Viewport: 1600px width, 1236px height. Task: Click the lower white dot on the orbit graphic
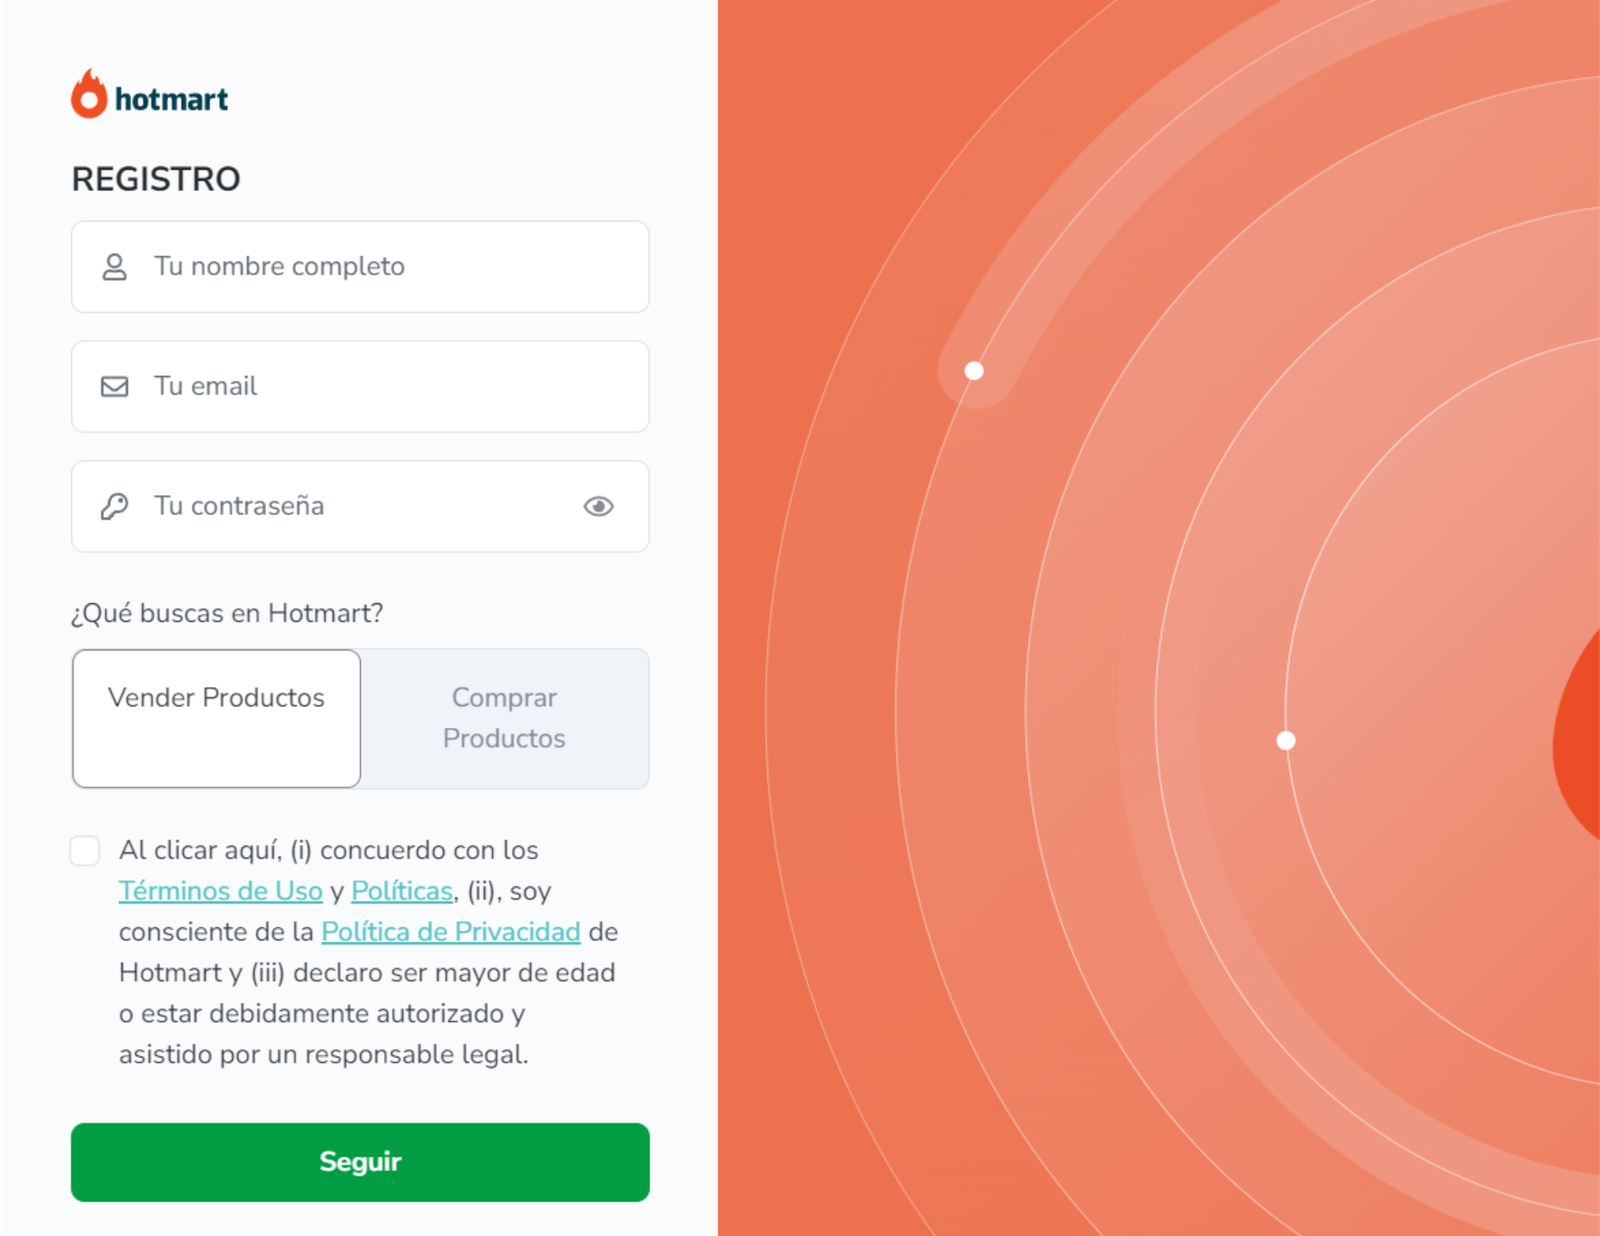pyautogui.click(x=1286, y=740)
